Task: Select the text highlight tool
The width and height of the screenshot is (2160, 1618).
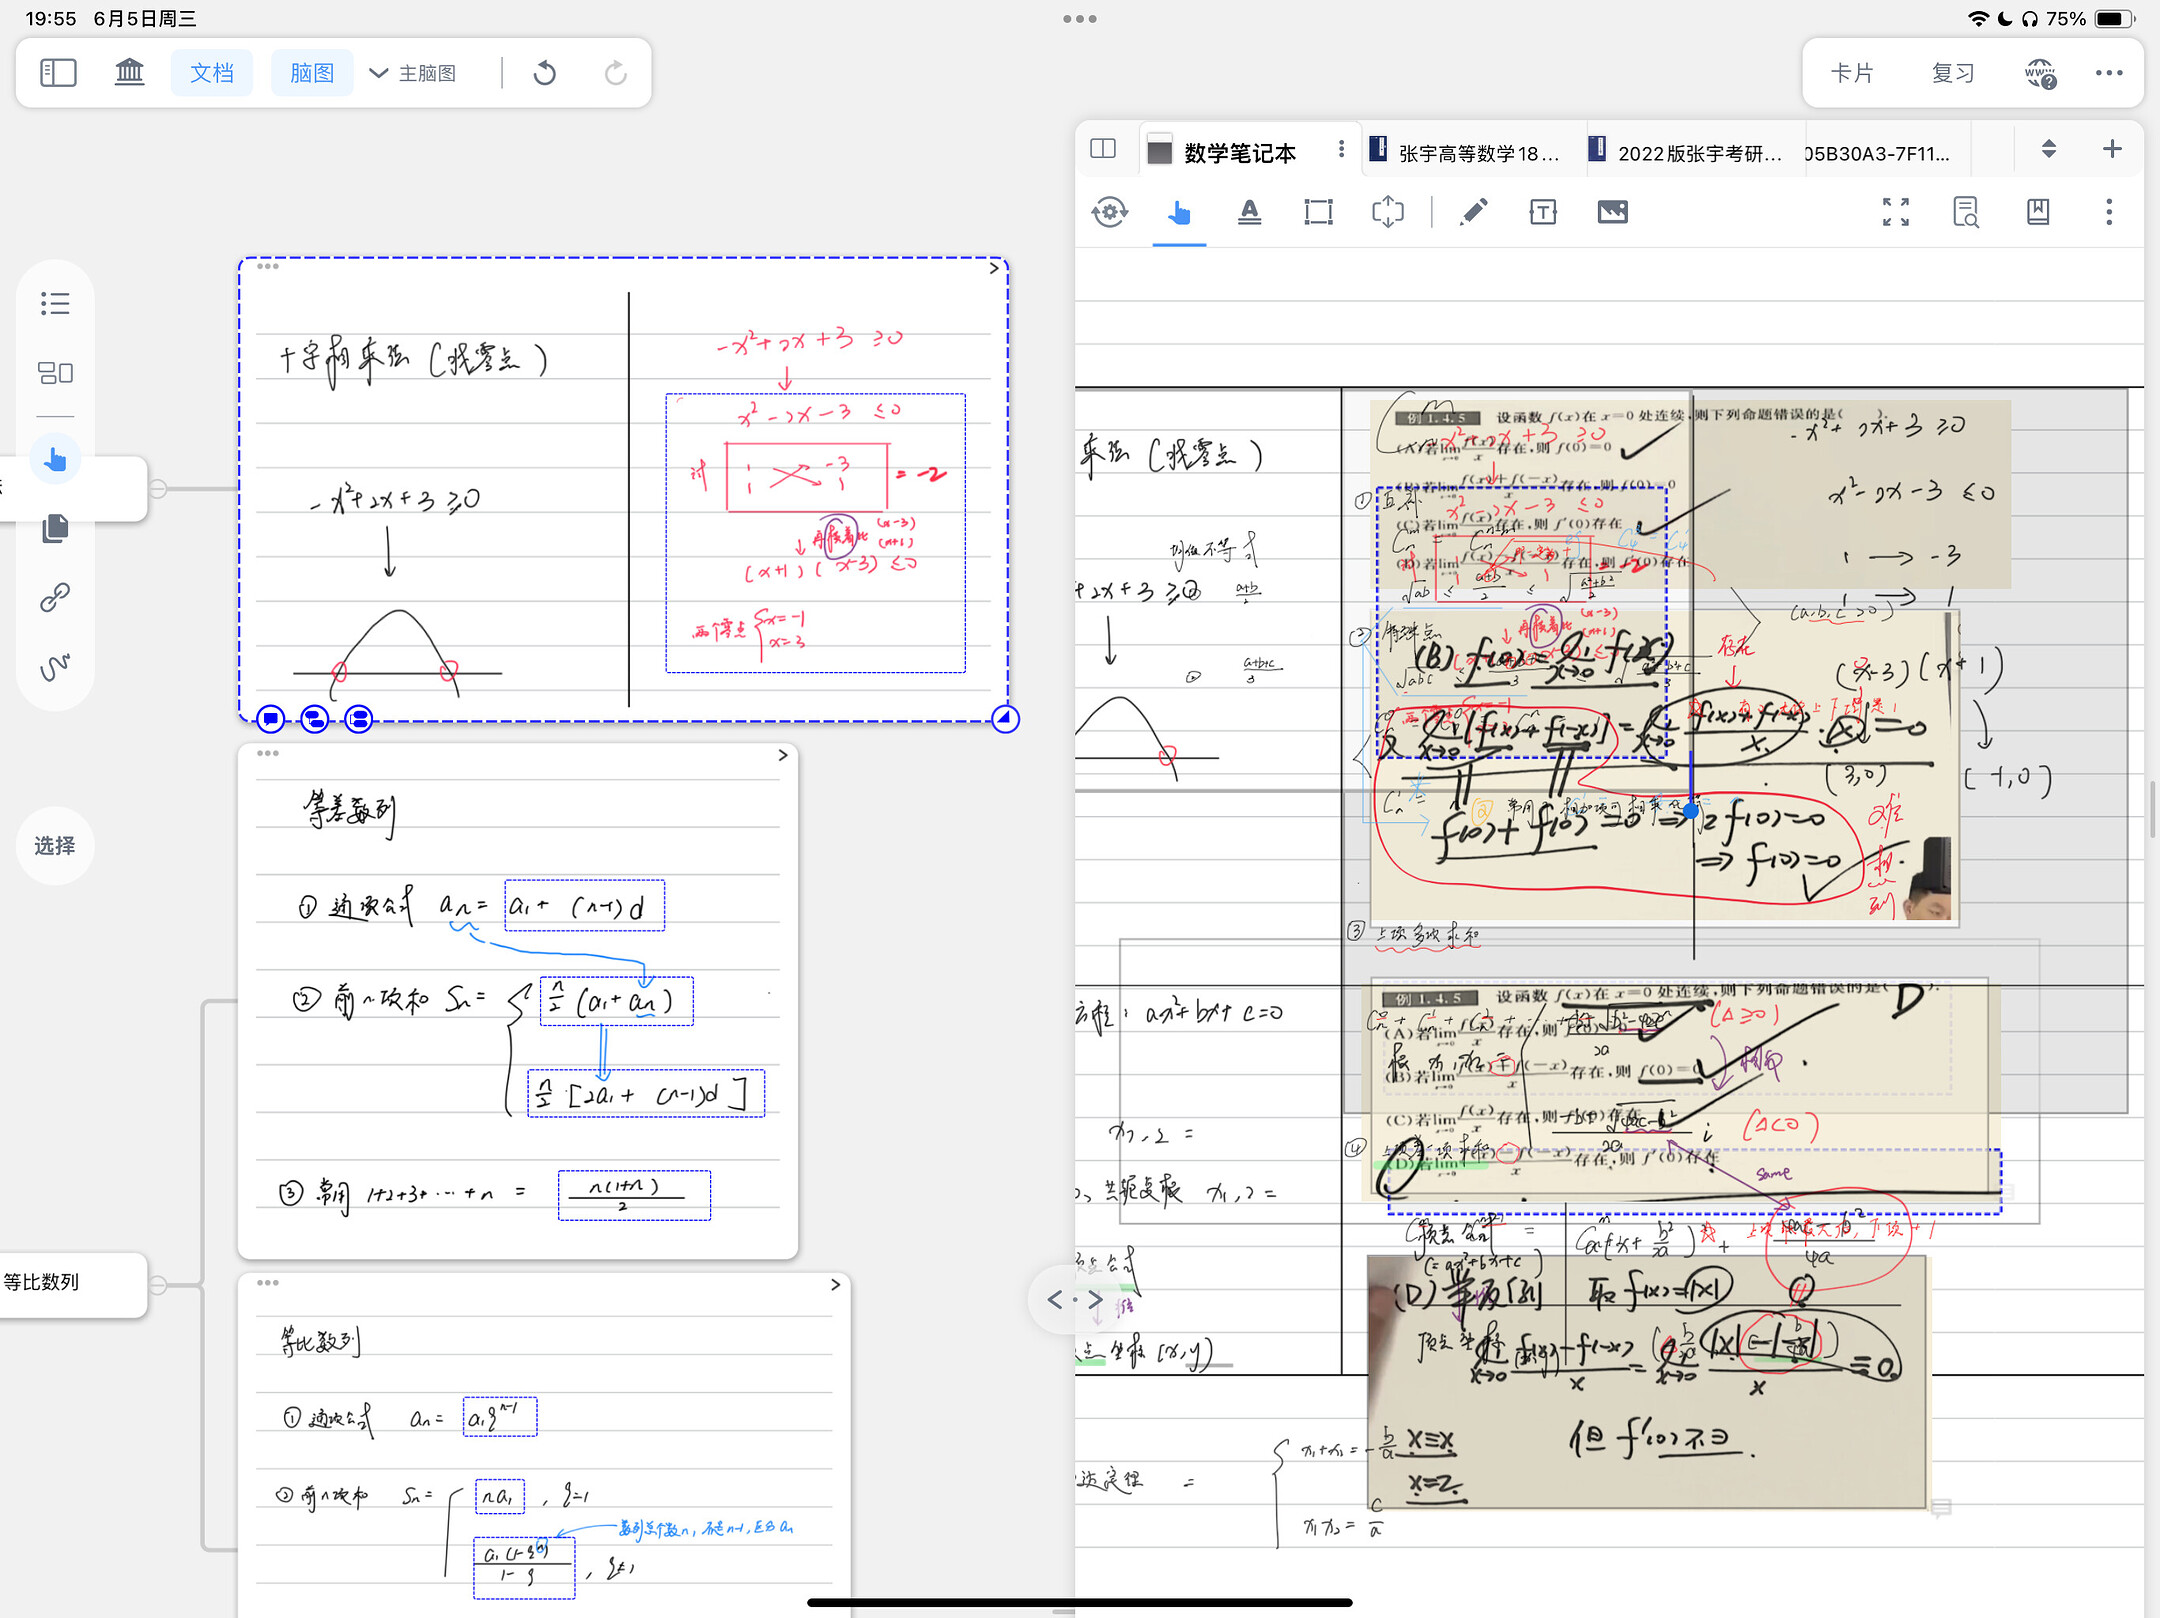Action: pos(1250,212)
